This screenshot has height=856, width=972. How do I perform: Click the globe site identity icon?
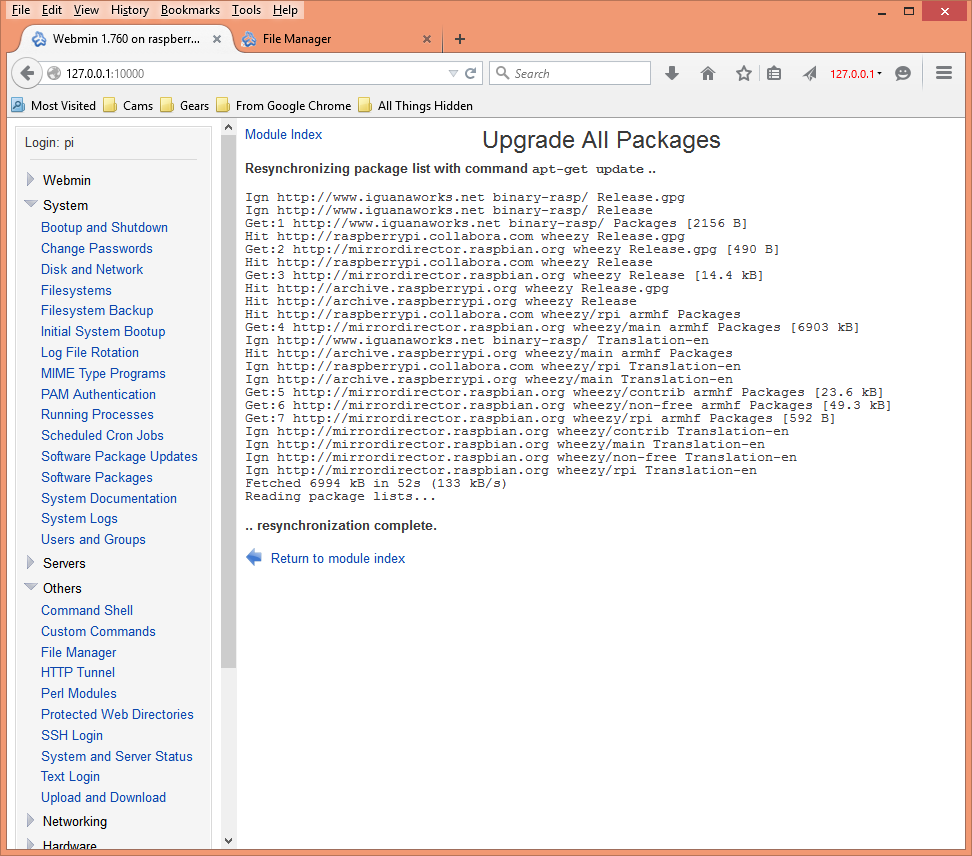tap(54, 73)
